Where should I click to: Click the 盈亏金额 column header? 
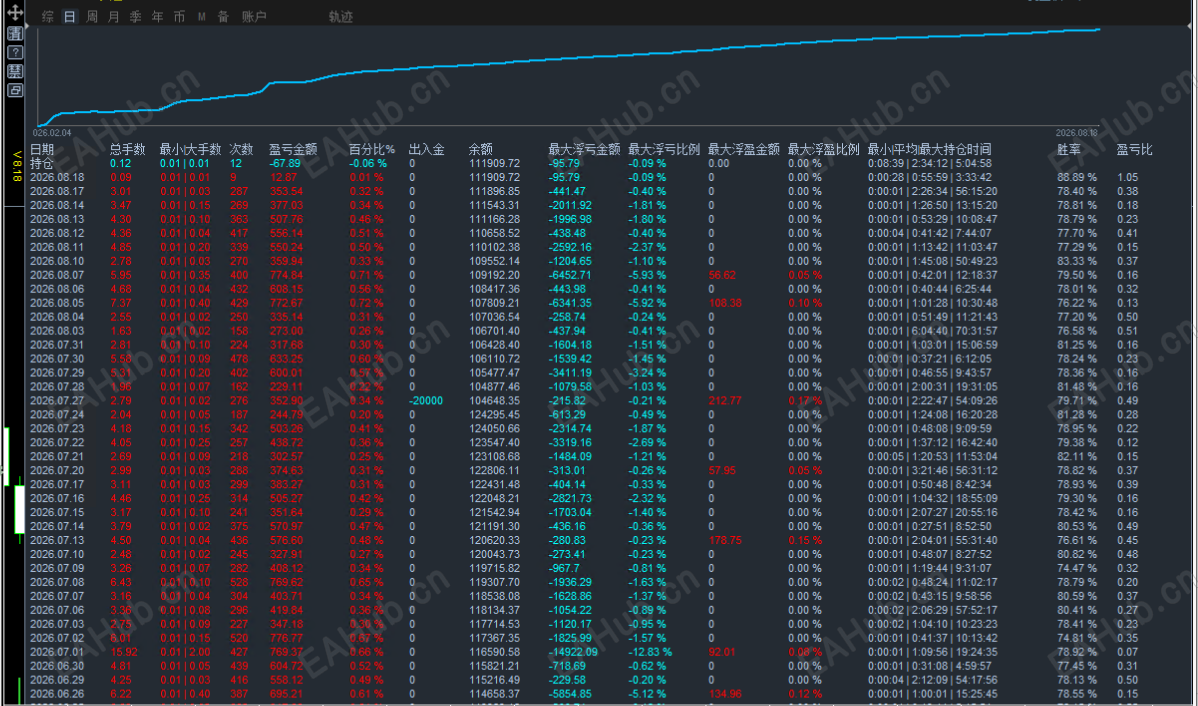(293, 150)
